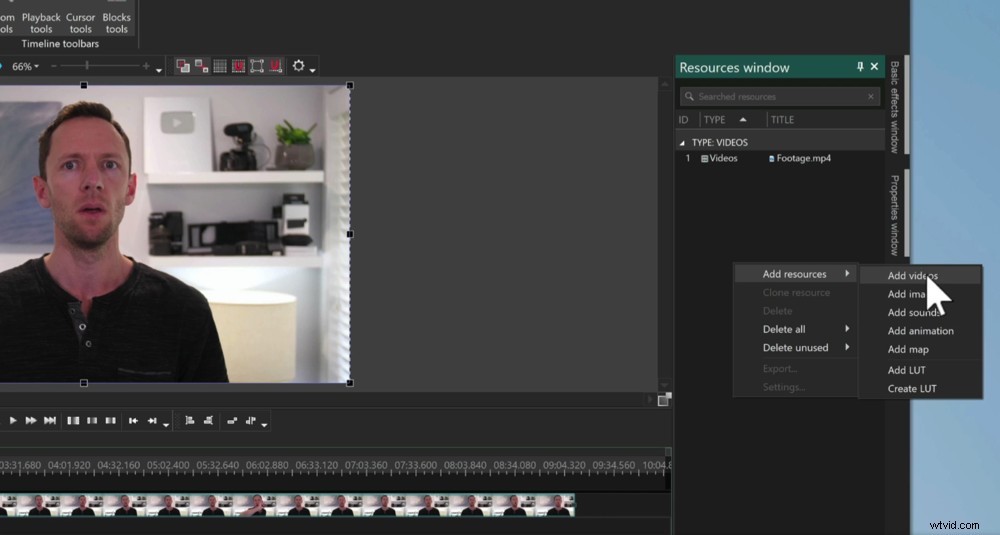Open the Properties window side tab
Image resolution: width=1000 pixels, height=535 pixels.
[895, 215]
